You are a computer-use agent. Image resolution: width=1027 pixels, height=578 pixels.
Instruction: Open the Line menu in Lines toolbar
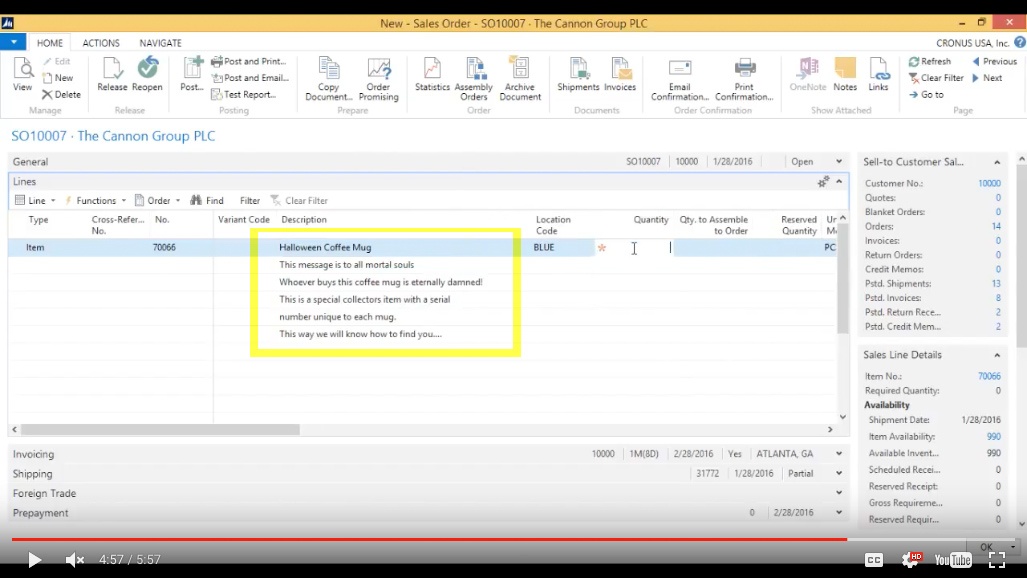point(35,201)
